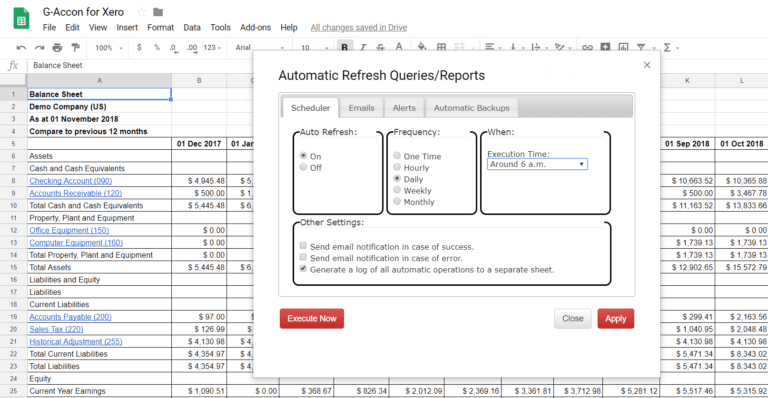Choose One Time frequency
This screenshot has height=398, width=768.
click(x=397, y=156)
